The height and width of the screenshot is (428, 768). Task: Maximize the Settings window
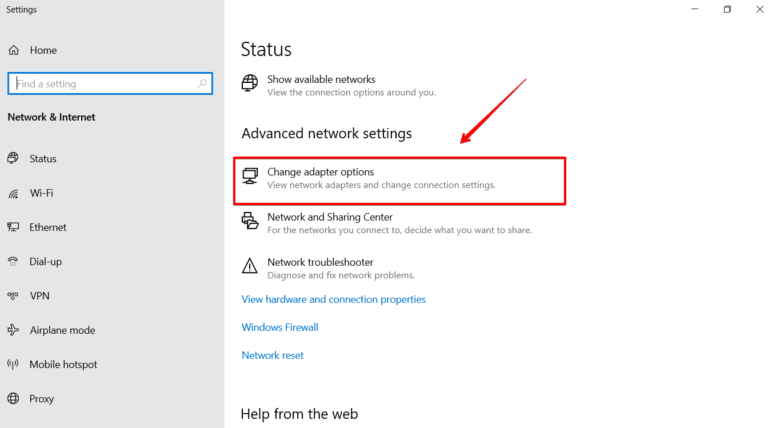click(727, 9)
